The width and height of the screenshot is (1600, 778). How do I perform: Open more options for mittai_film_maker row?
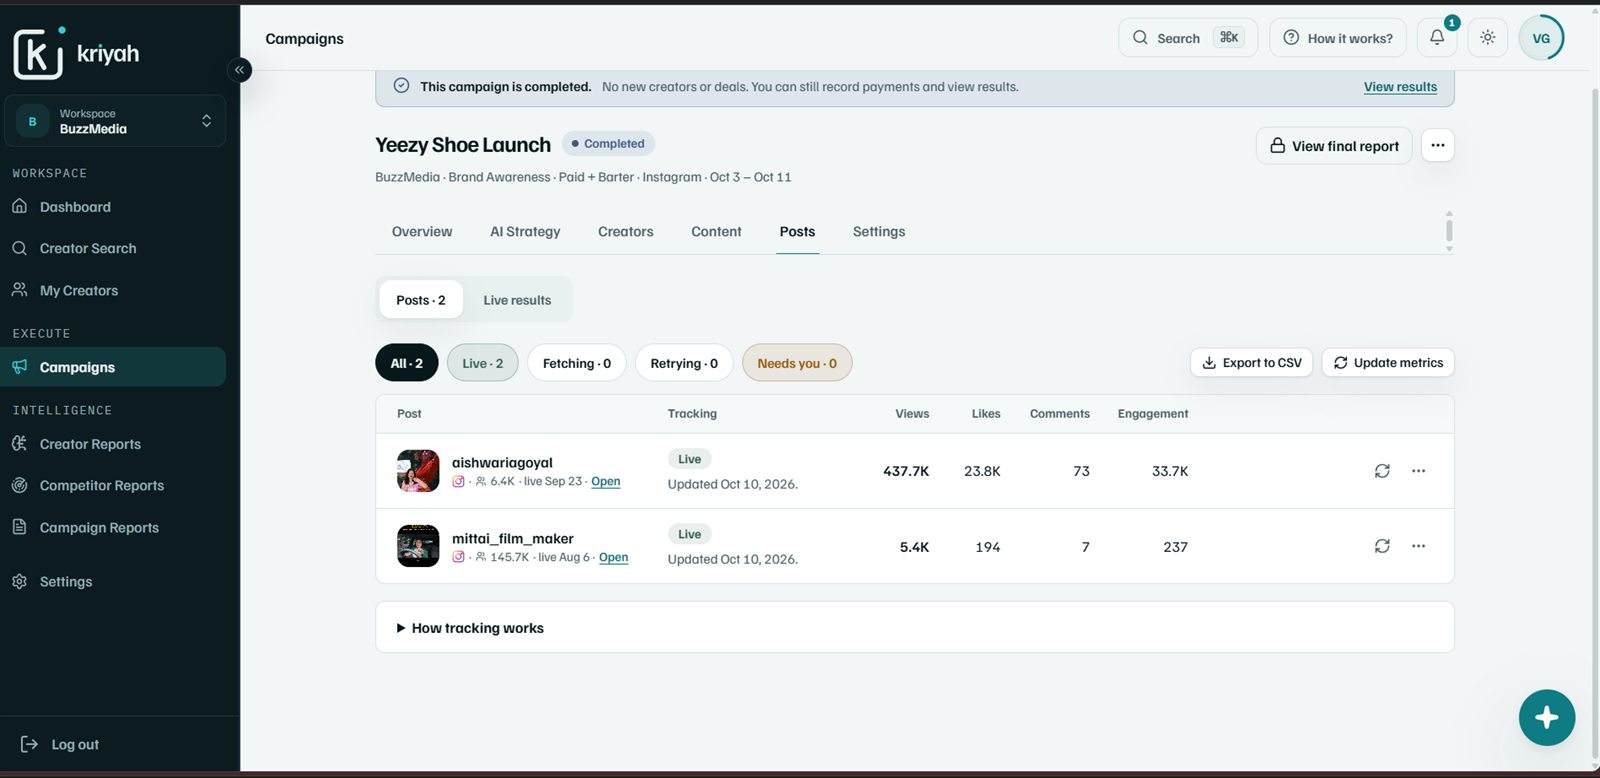(1418, 546)
